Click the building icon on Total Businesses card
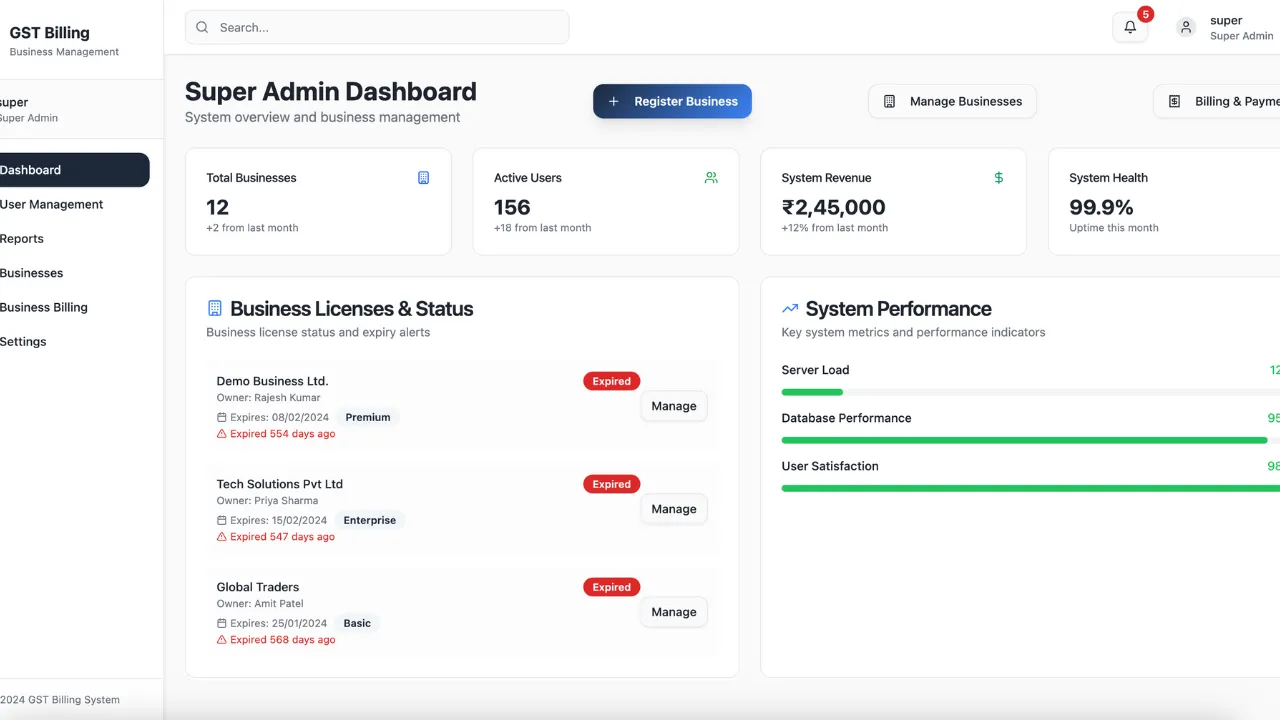Image resolution: width=1280 pixels, height=720 pixels. pos(423,178)
